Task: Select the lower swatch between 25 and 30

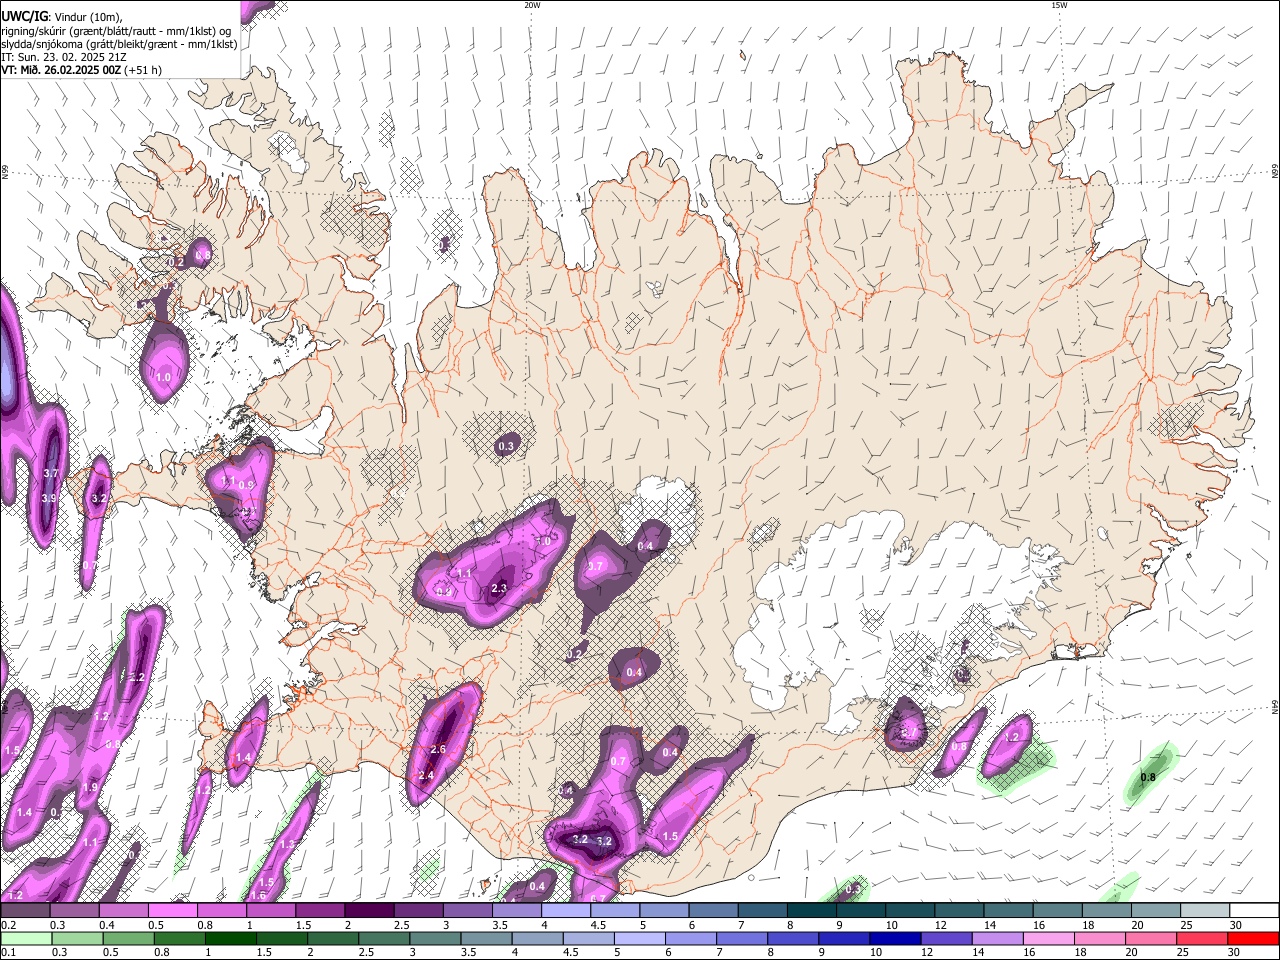Action: pos(1202,938)
